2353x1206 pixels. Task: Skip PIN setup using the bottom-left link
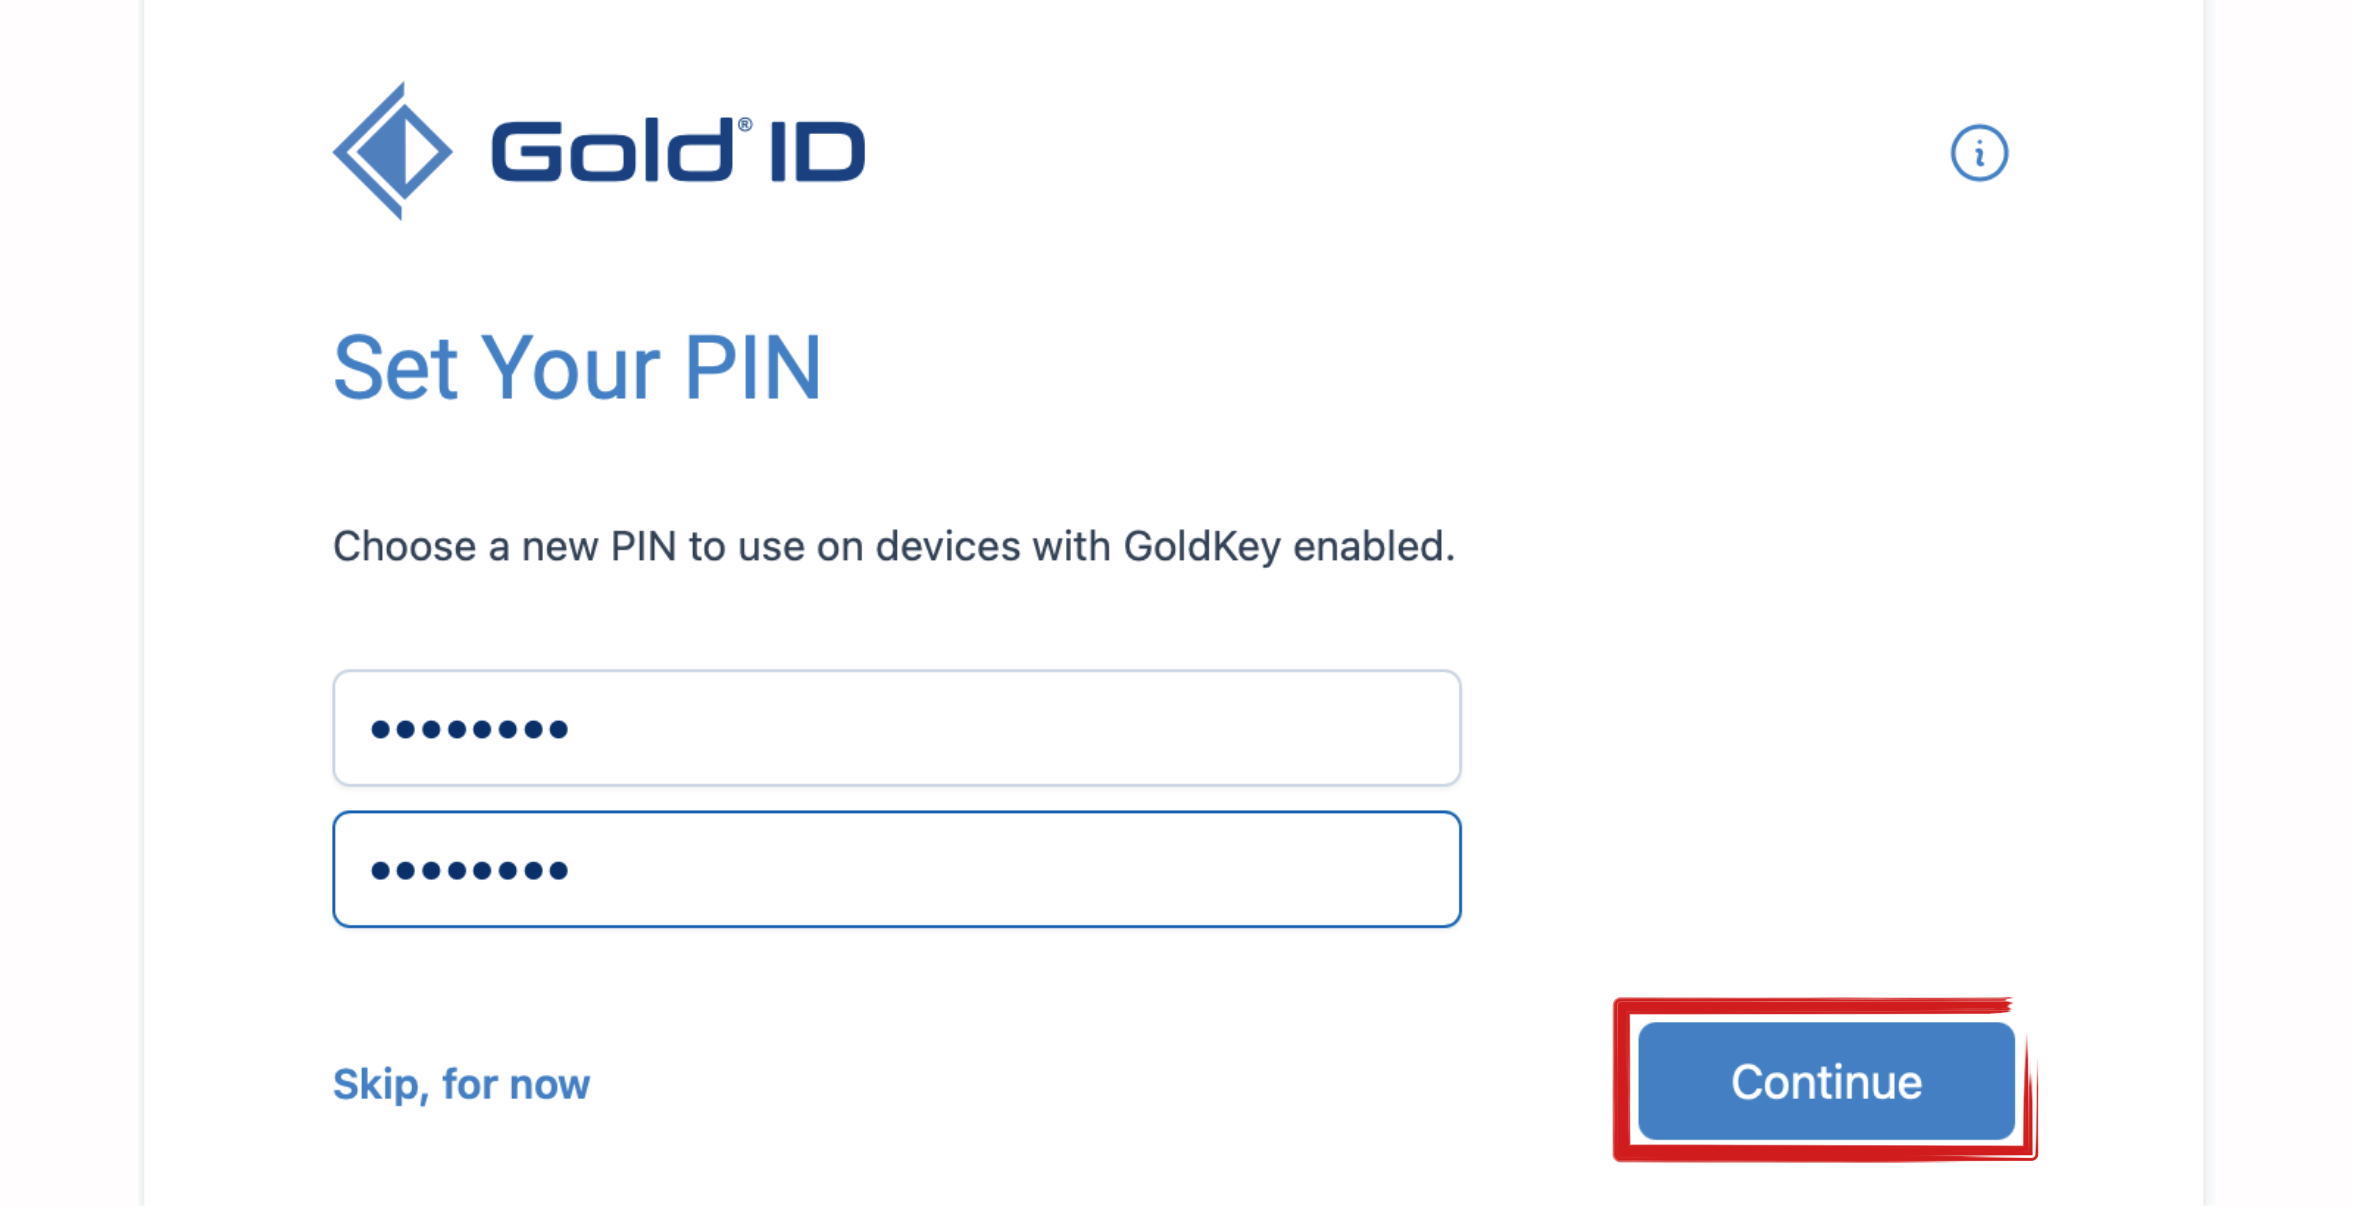coord(461,1084)
